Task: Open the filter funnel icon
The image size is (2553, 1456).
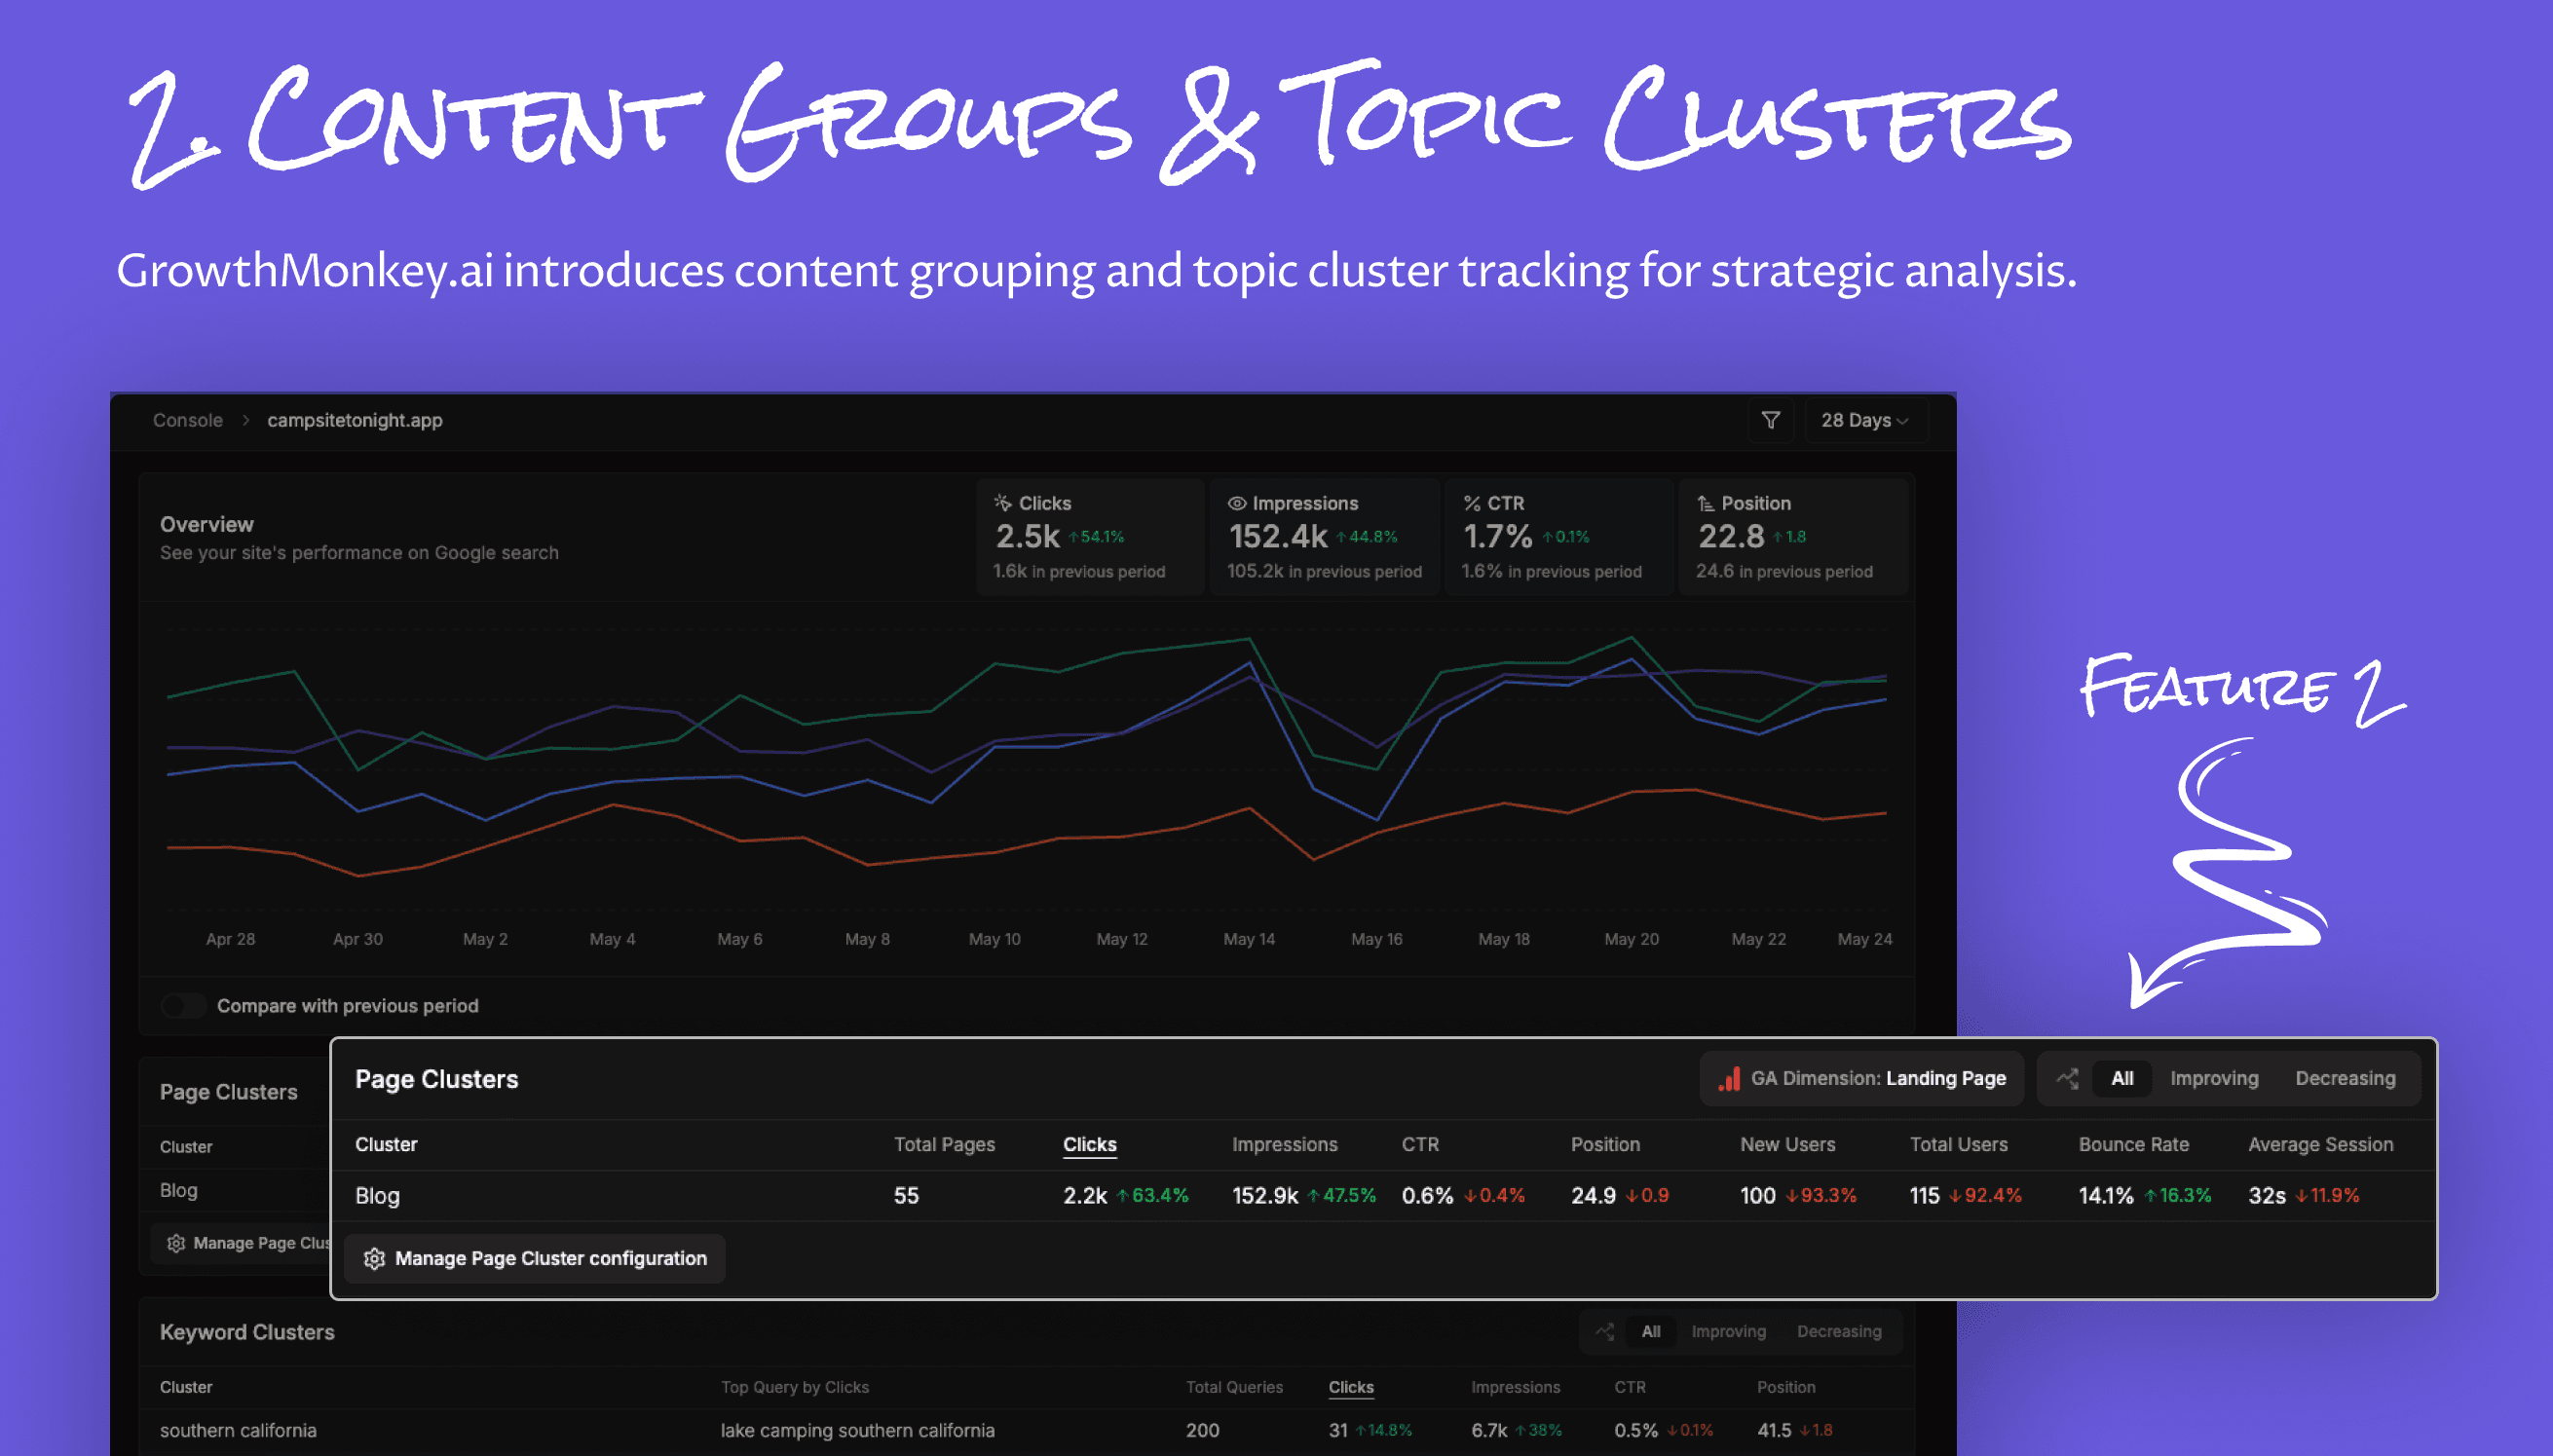Action: click(x=1770, y=420)
